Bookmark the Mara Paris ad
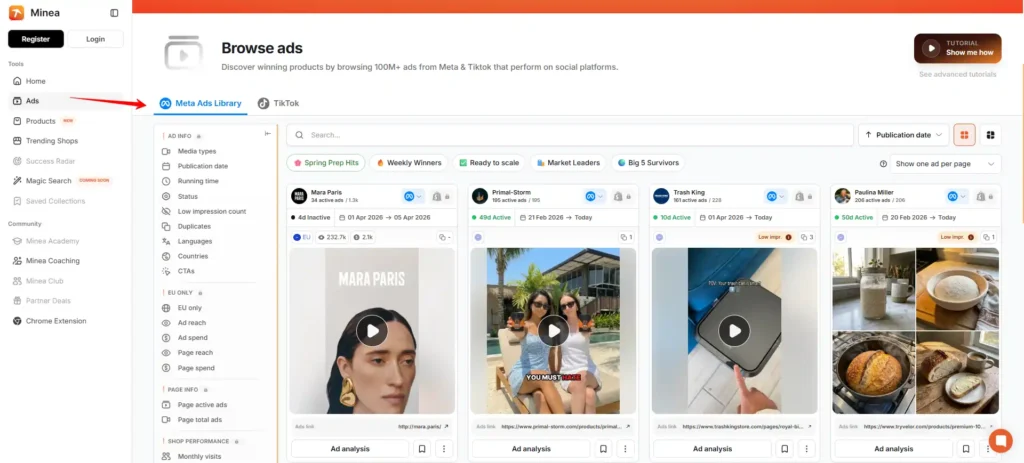Screen dimensions: 1024x463 pyautogui.click(x=422, y=449)
